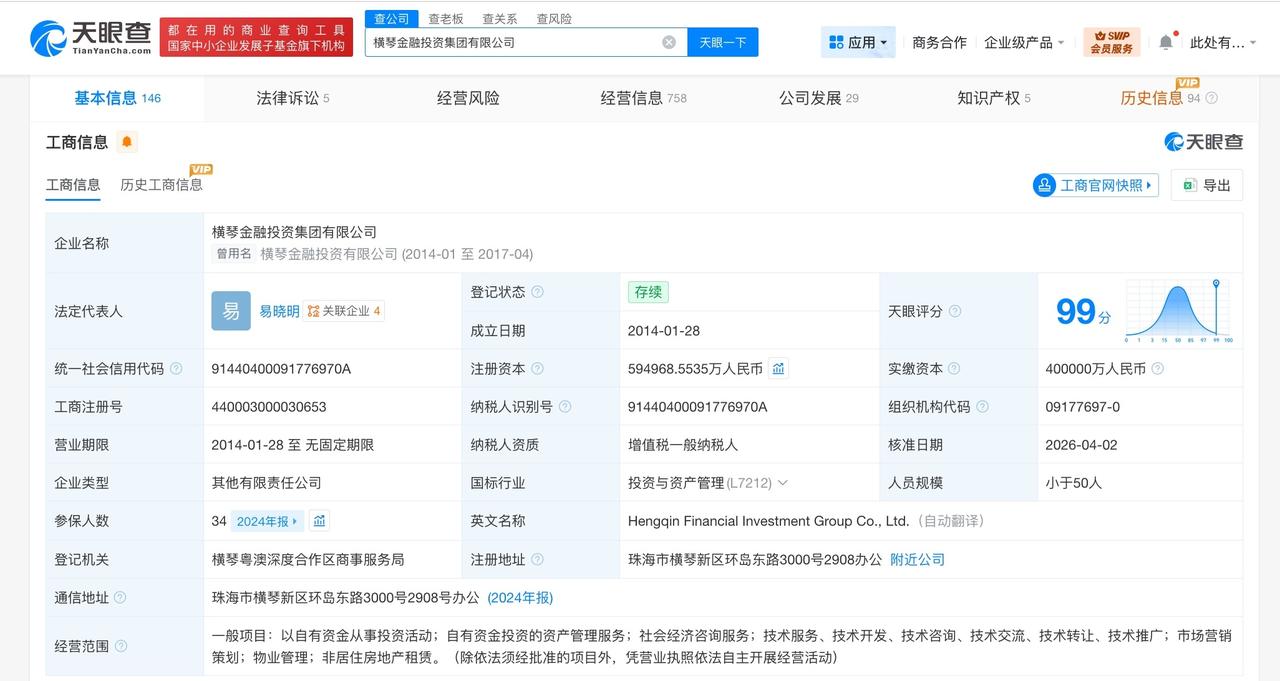Expand the 国标行业 L7212 classification dropdown
This screenshot has width=1280, height=681.
tap(781, 483)
